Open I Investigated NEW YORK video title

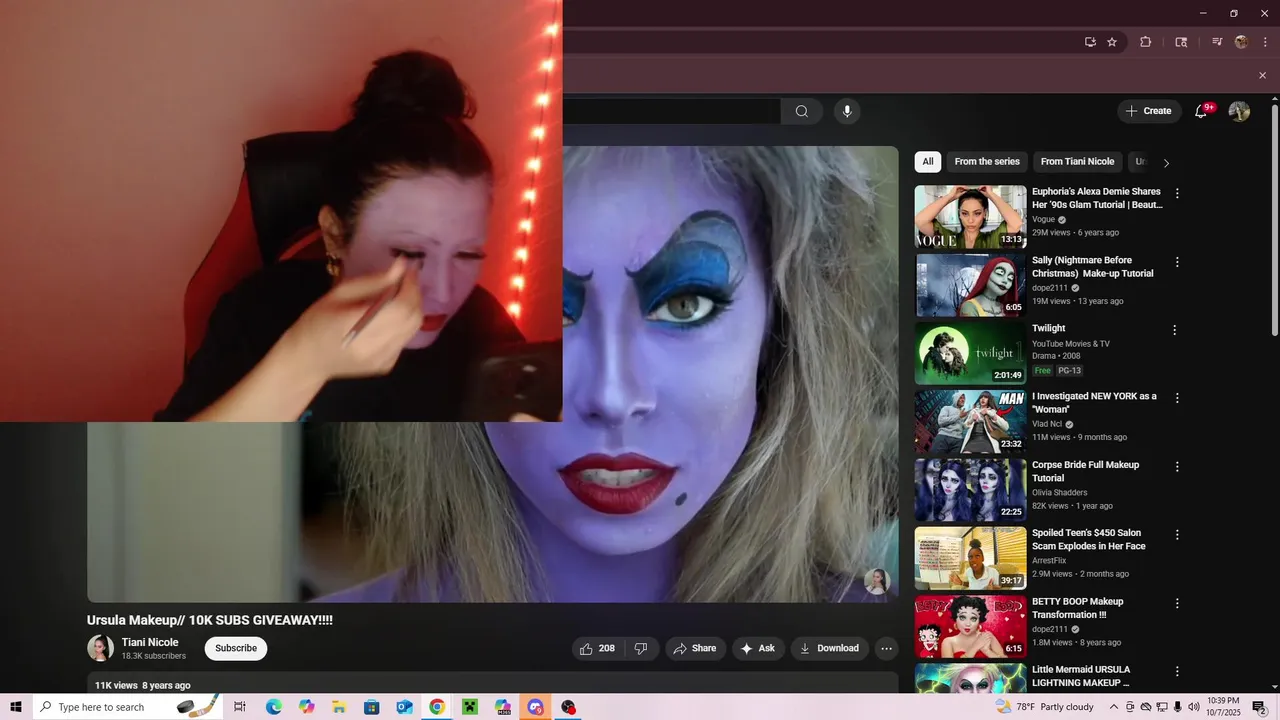1094,403
